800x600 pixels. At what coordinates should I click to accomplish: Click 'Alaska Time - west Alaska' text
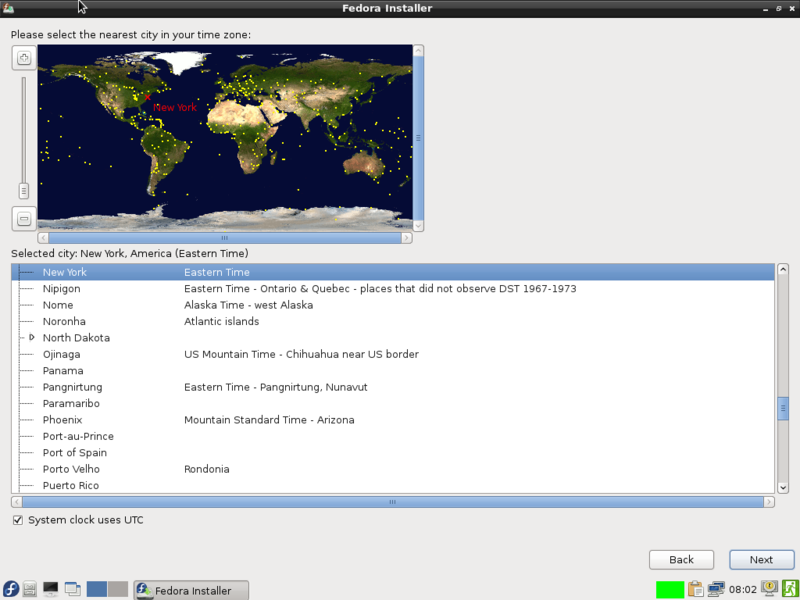coord(248,305)
